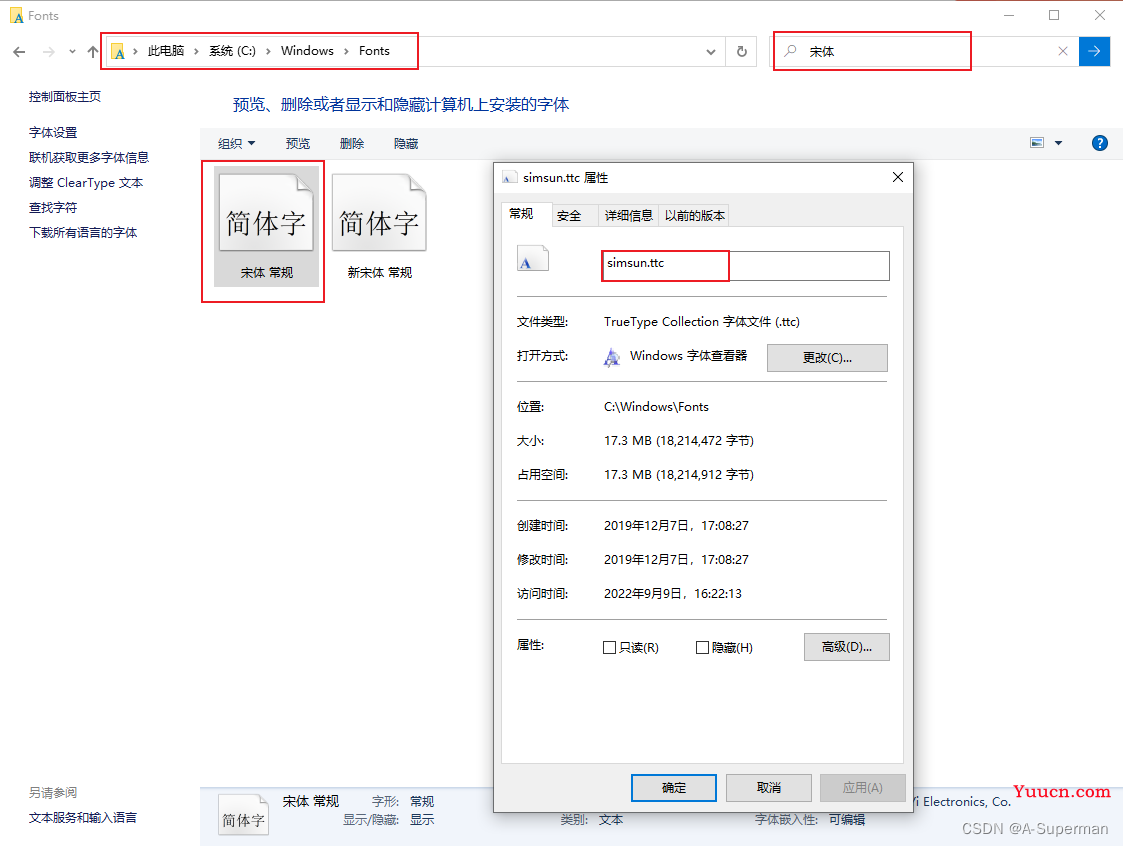Viewport: 1123px width, 846px height.
Task: Open 文本服务和输入语言 link
Action: pyautogui.click(x=83, y=817)
